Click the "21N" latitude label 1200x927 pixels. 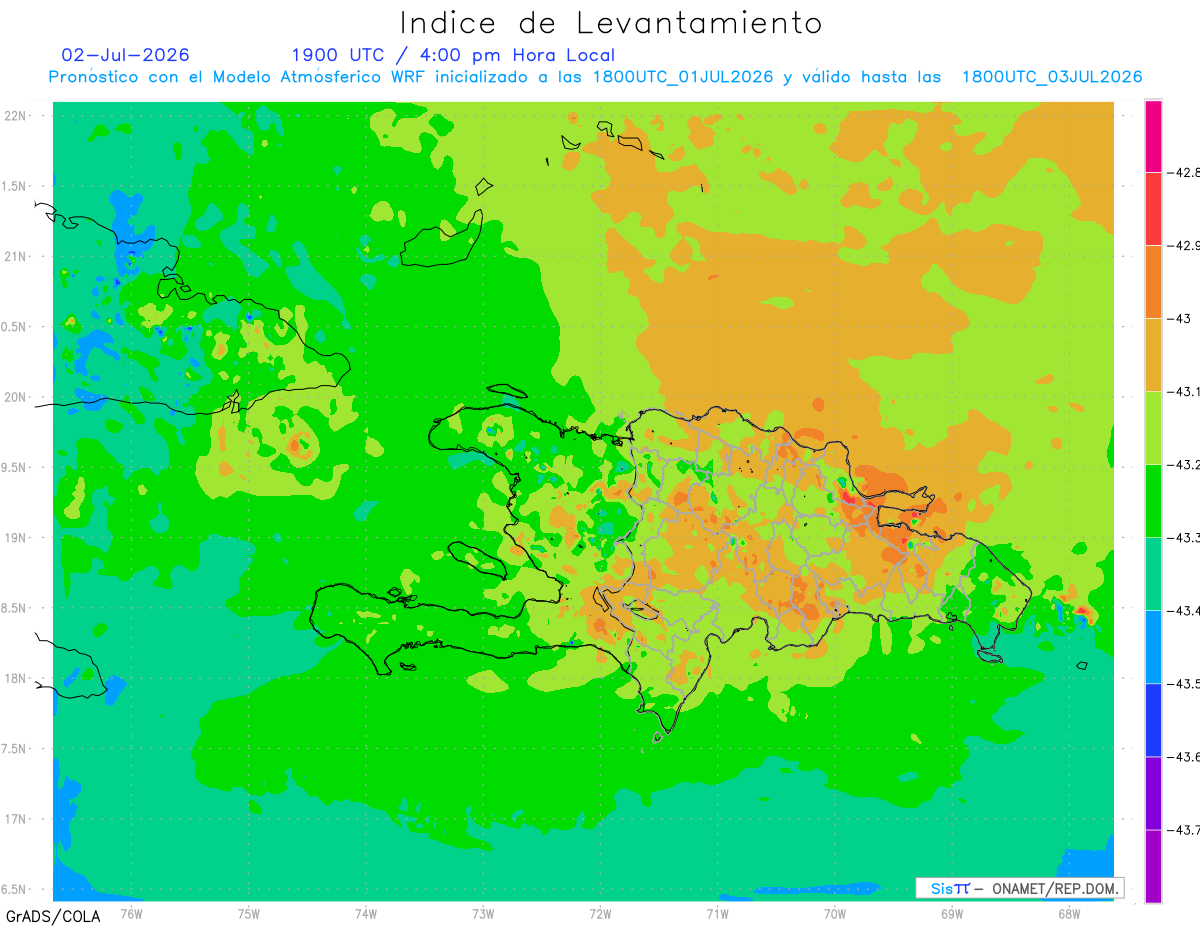pyautogui.click(x=17, y=256)
